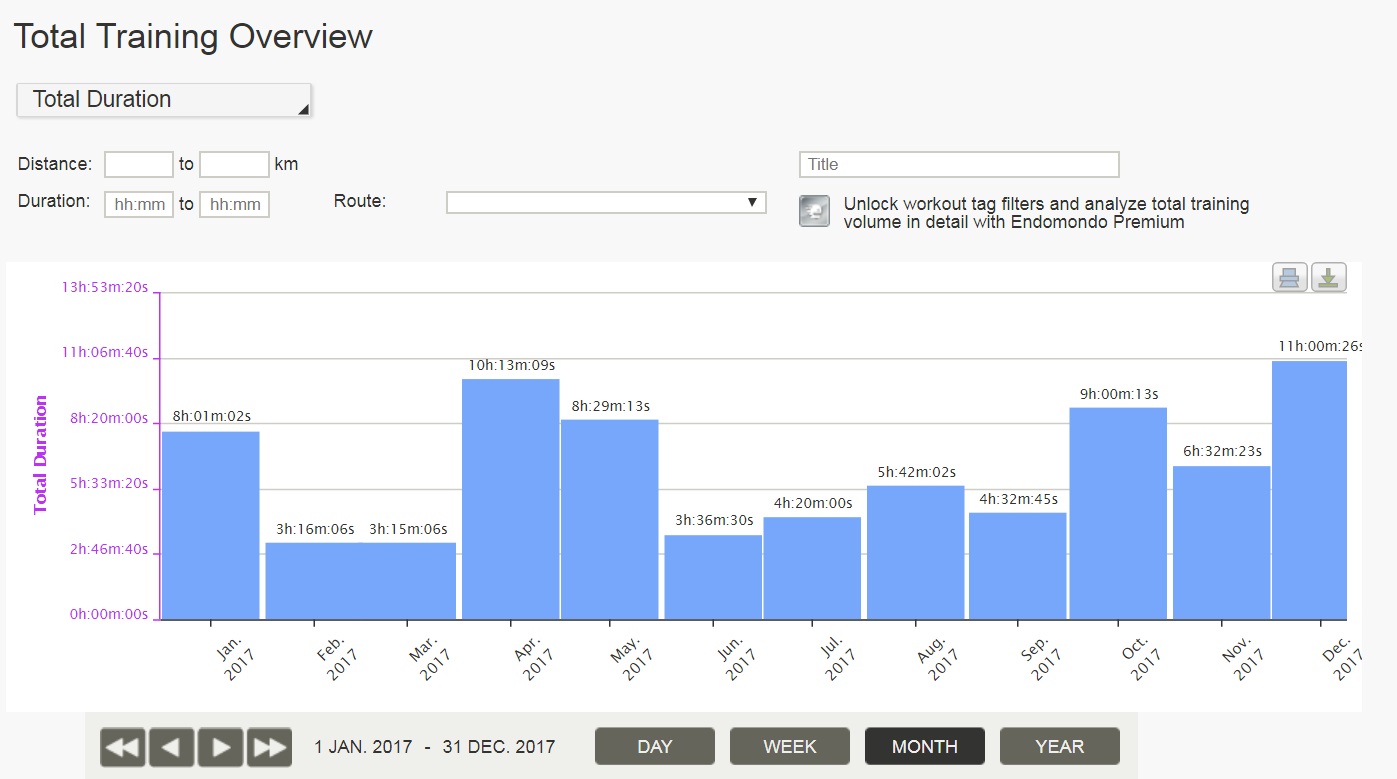Screen dimensions: 1397x779
Task: Expand the Route dropdown
Action: tap(606, 202)
